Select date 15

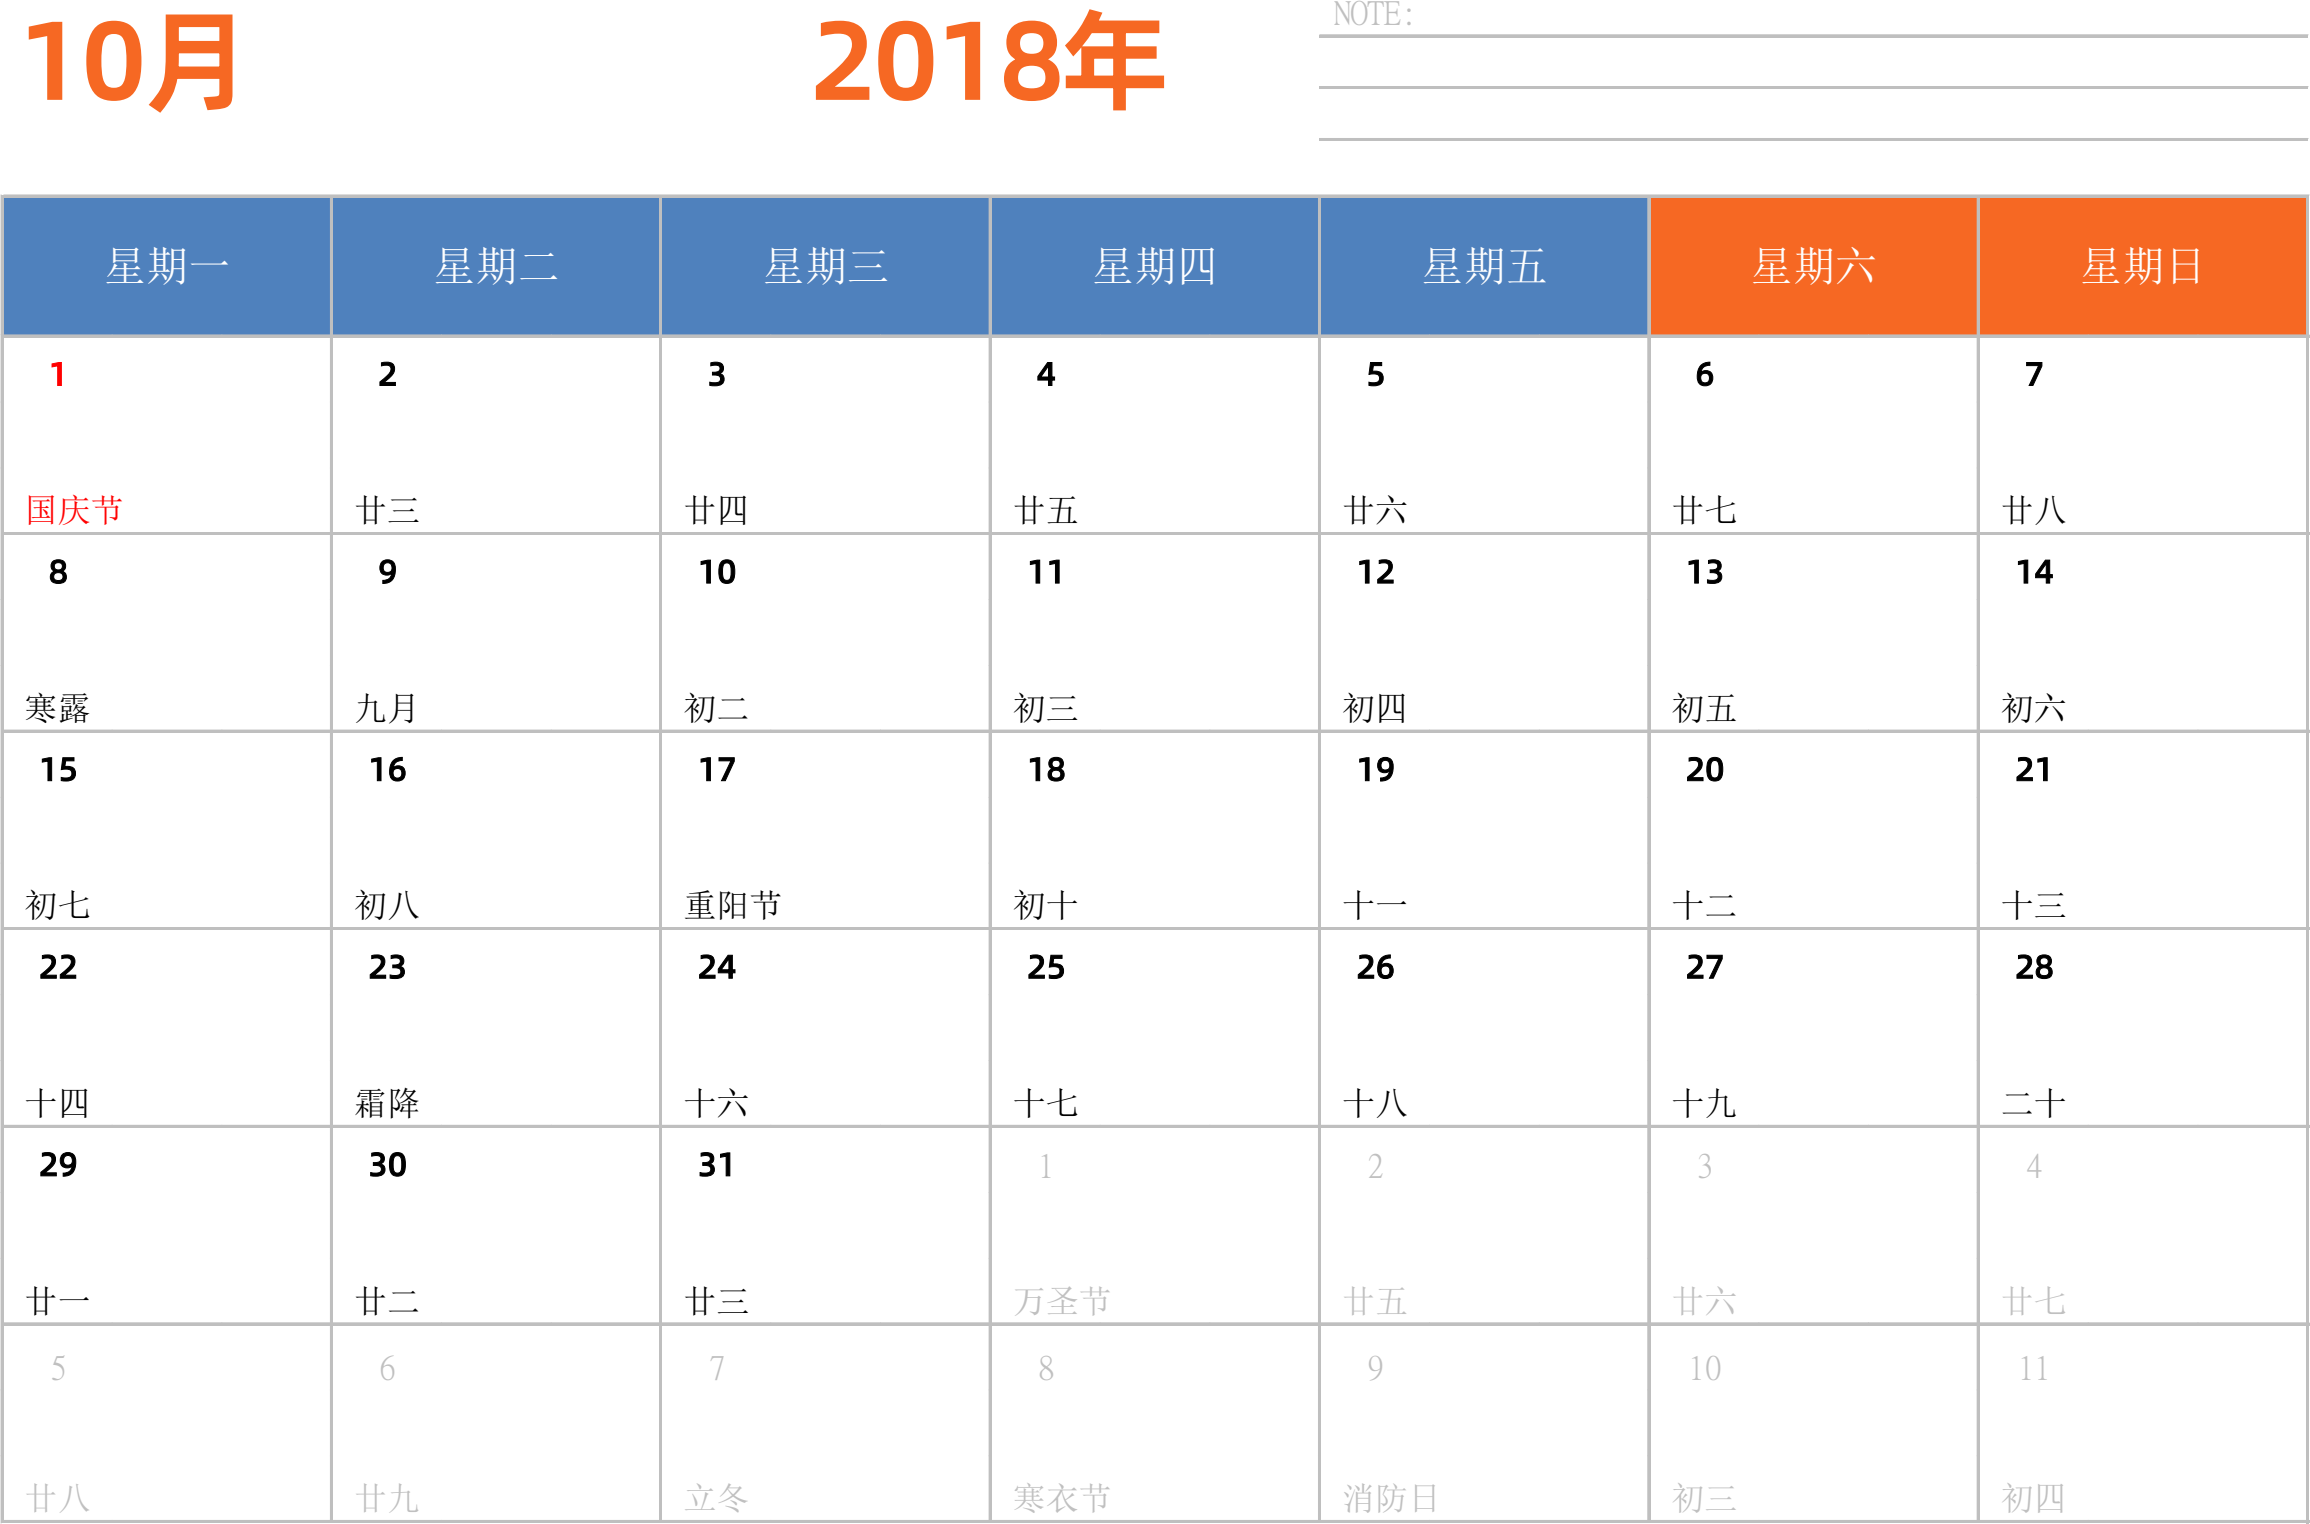pyautogui.click(x=58, y=770)
